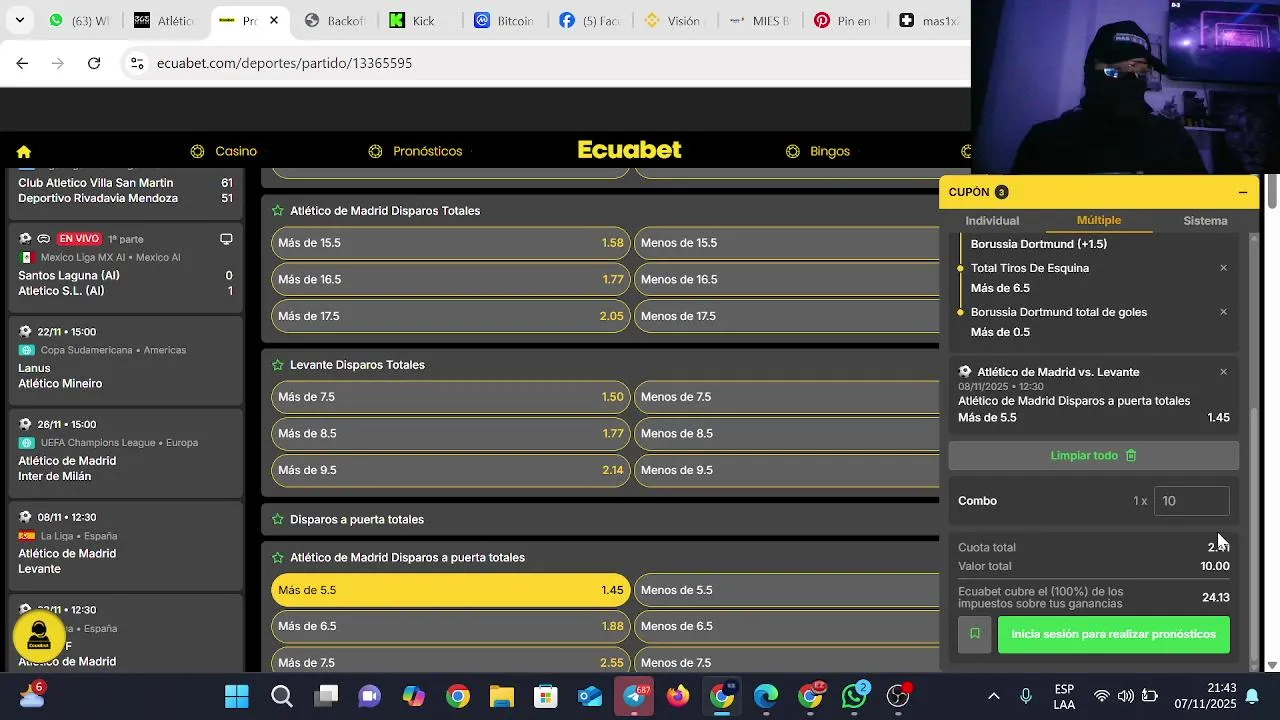1280x720 pixels.
Task: Favorite the Disparos a puerta totales header
Action: pyautogui.click(x=277, y=519)
